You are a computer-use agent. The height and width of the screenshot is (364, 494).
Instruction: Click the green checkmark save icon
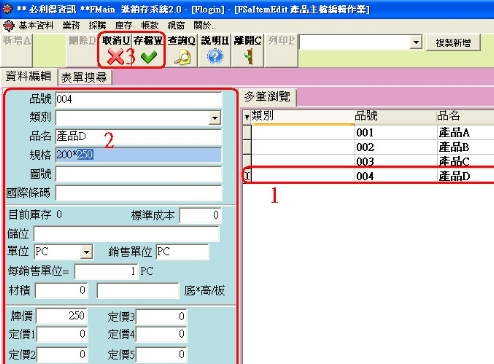click(149, 57)
